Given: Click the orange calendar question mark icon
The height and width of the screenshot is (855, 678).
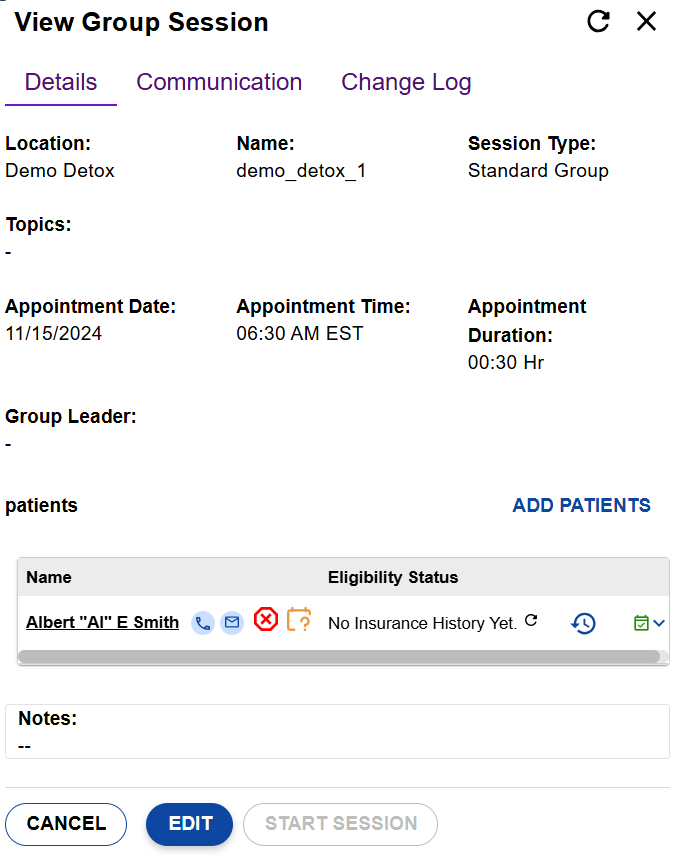Looking at the screenshot, I should 299,620.
